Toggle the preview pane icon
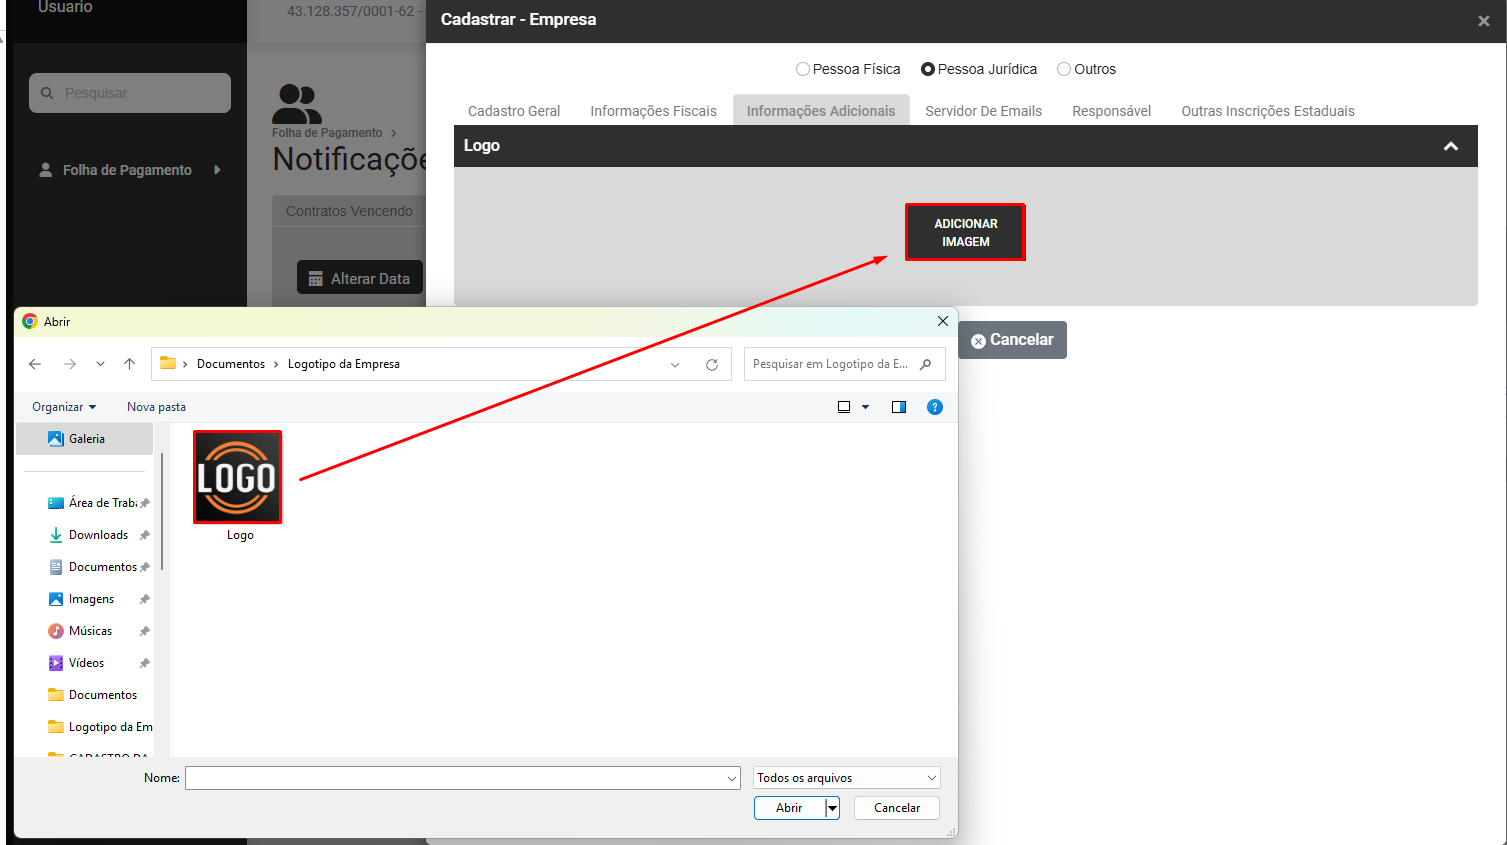 (899, 407)
